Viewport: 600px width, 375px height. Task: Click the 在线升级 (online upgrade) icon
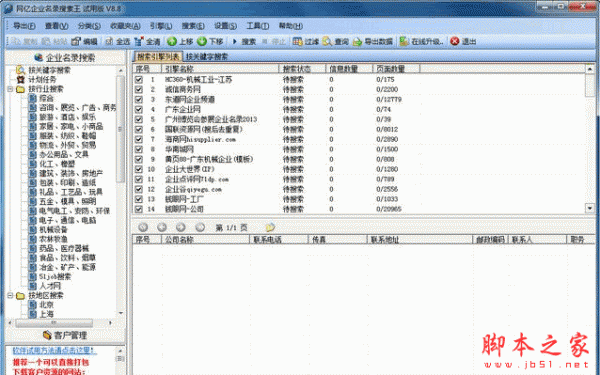click(x=404, y=41)
